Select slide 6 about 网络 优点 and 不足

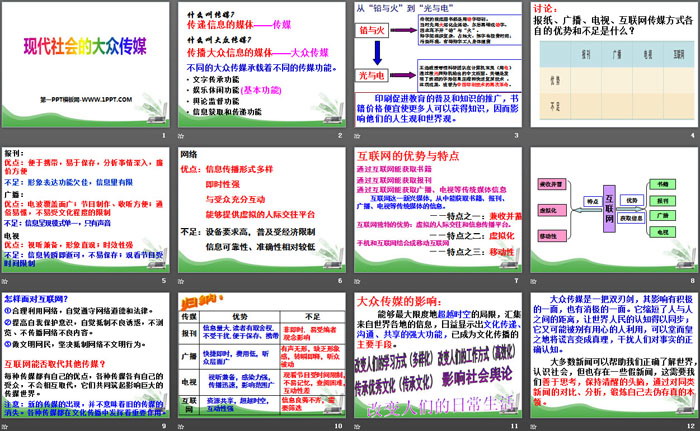tap(262, 210)
